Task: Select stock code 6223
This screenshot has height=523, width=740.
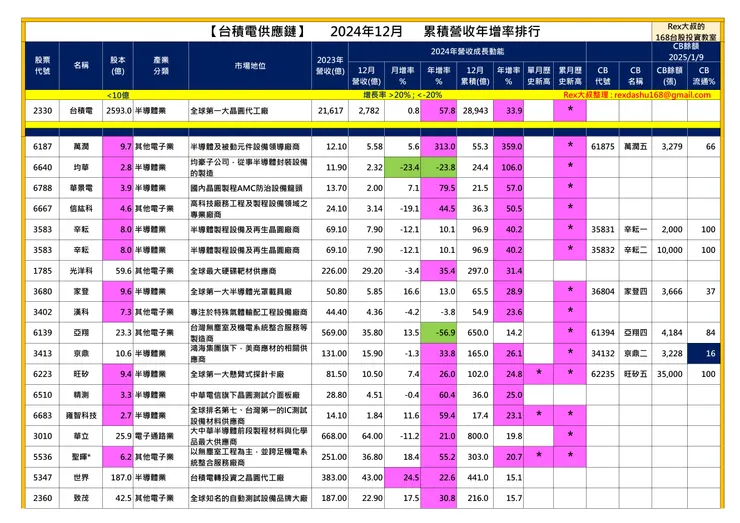Action: coord(42,374)
